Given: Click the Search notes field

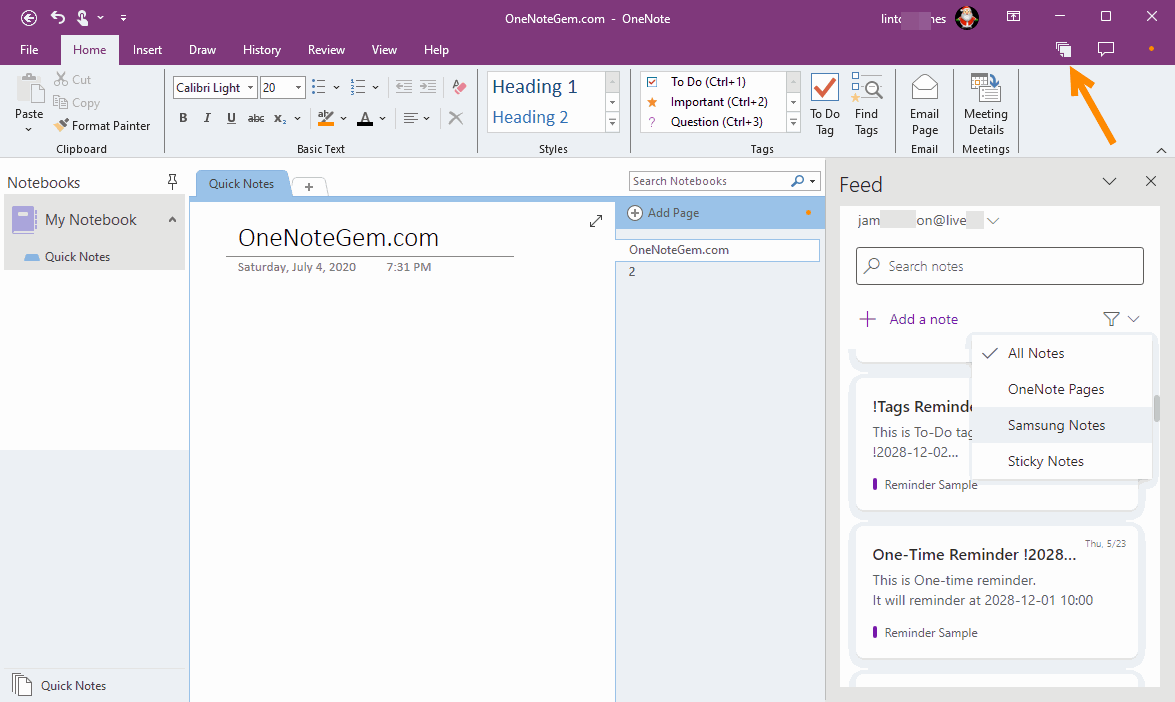Looking at the screenshot, I should (x=1000, y=266).
